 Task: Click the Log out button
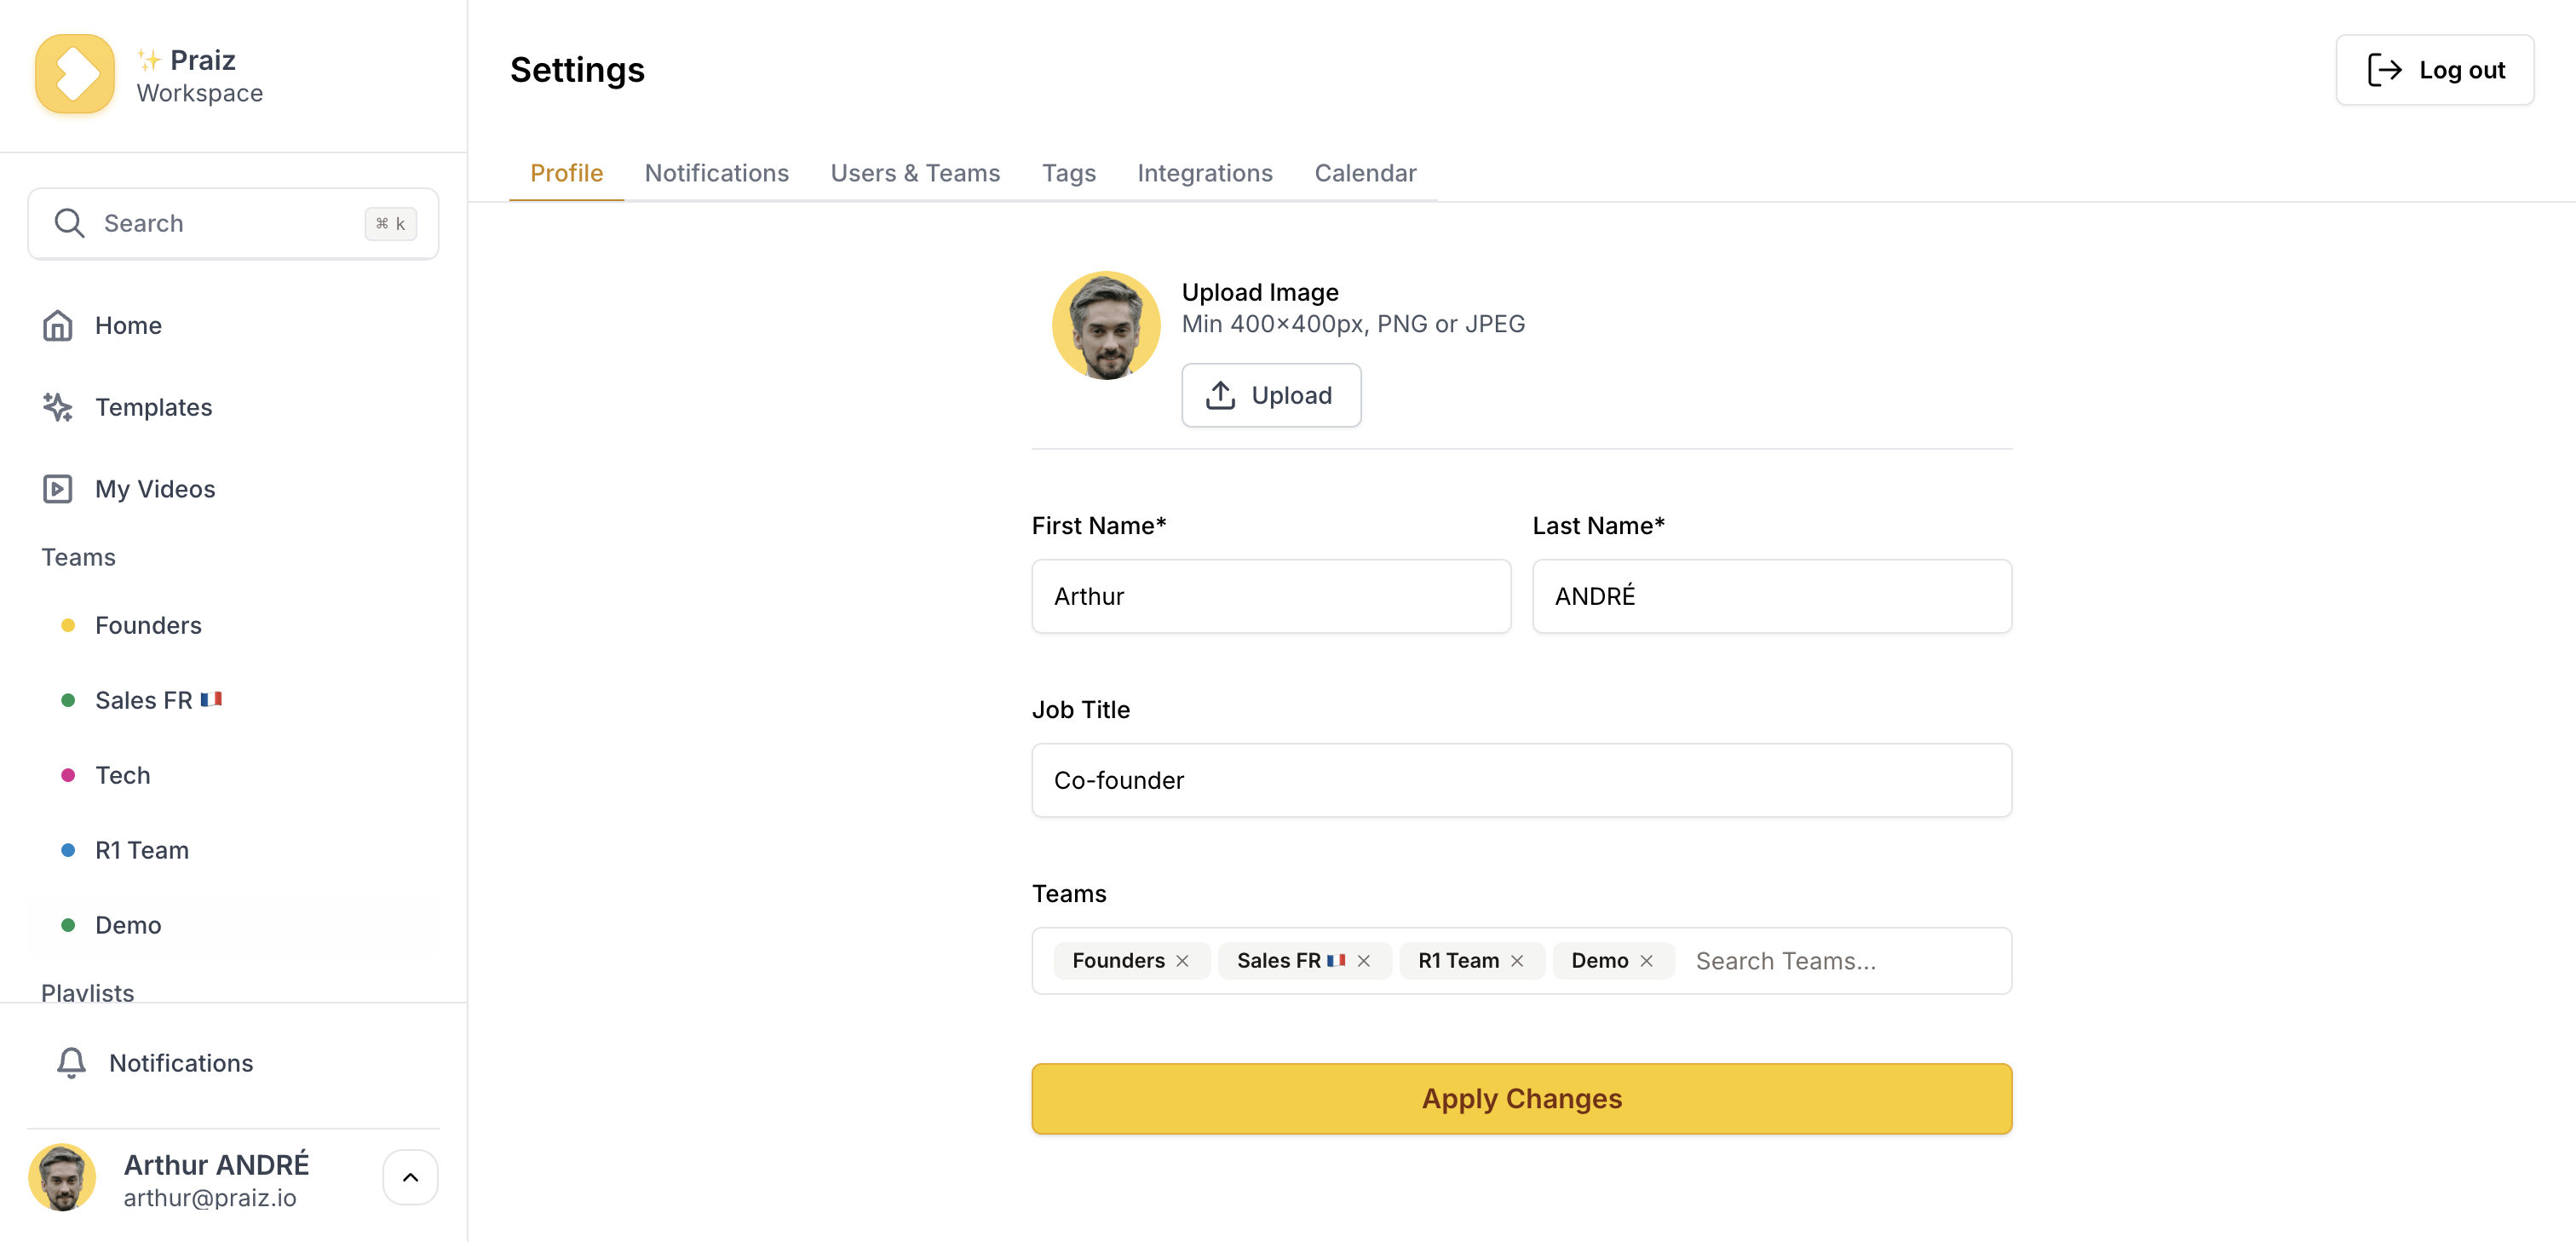click(x=2434, y=70)
